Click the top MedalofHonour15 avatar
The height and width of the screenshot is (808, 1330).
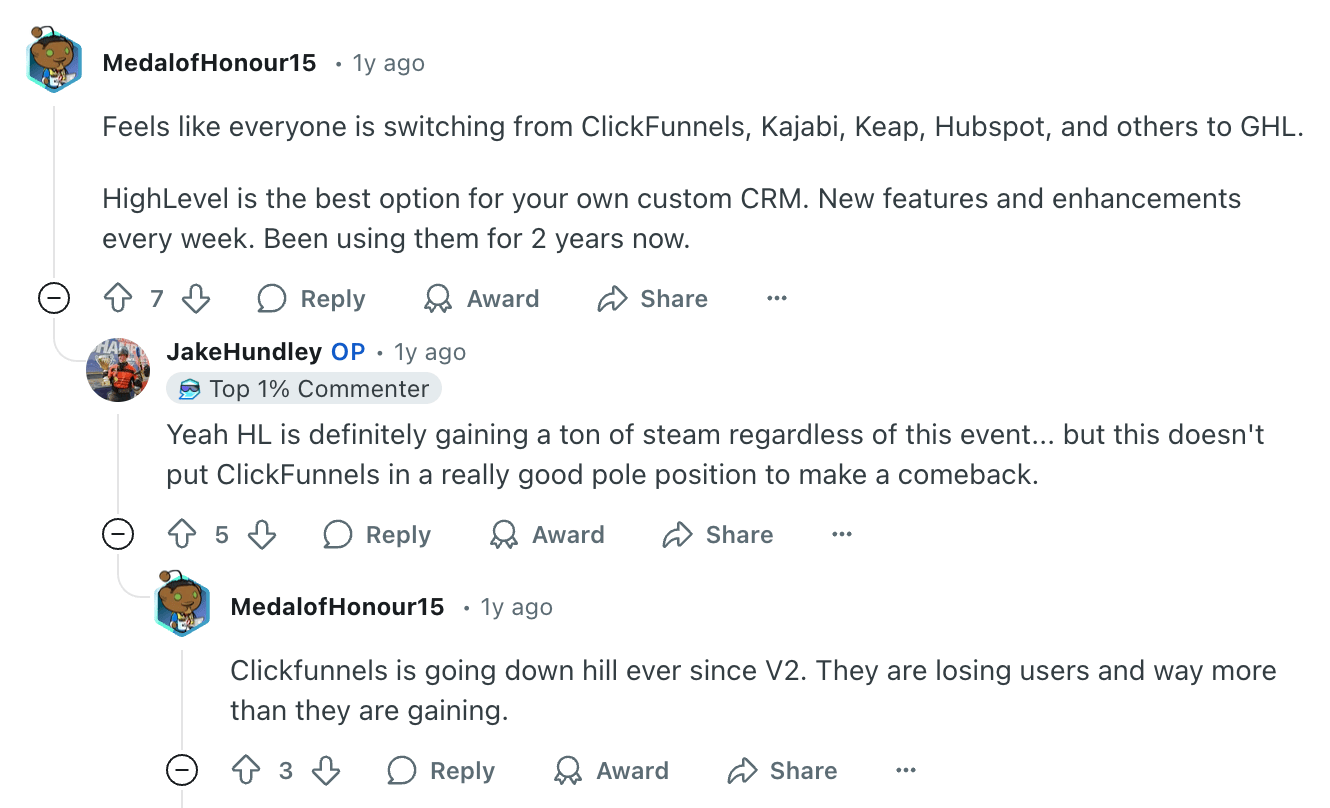(54, 63)
